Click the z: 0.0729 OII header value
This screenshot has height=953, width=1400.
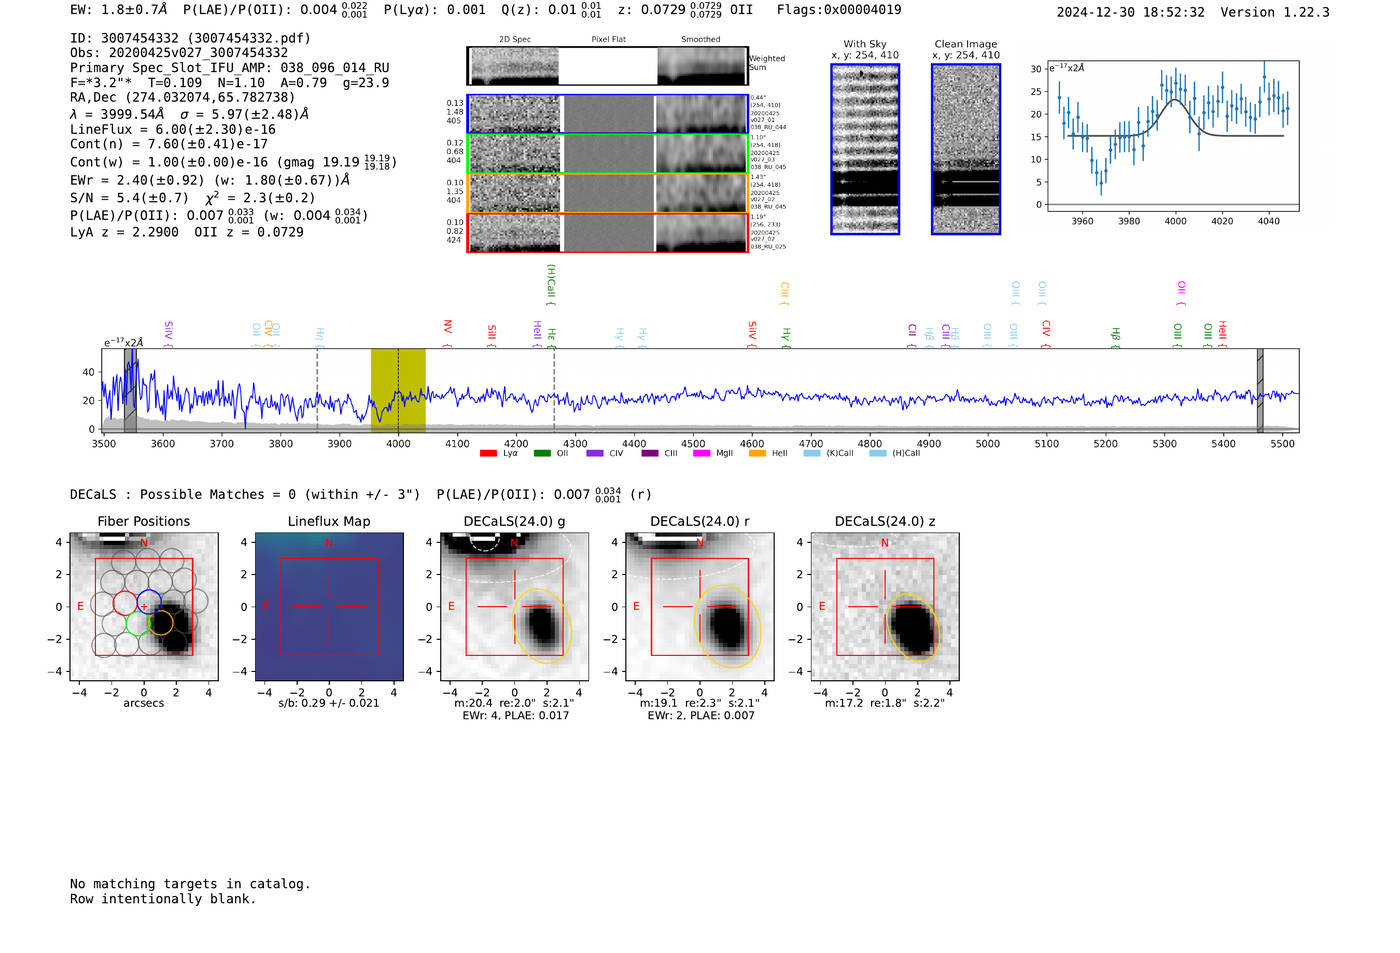pos(685,10)
